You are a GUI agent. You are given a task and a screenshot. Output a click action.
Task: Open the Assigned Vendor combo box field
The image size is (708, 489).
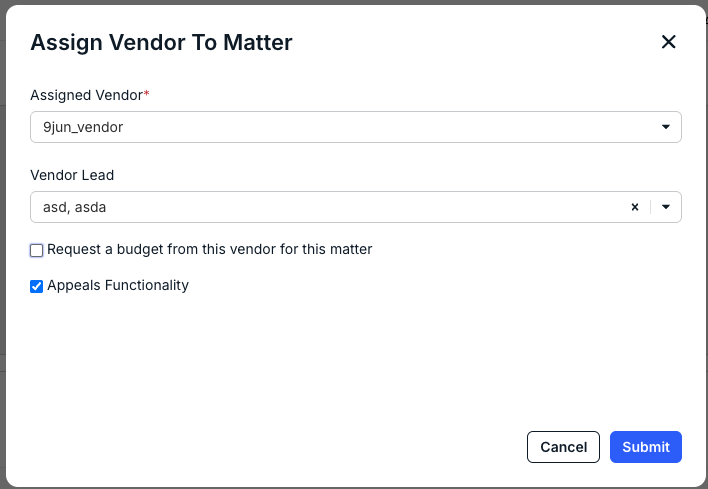pos(356,127)
